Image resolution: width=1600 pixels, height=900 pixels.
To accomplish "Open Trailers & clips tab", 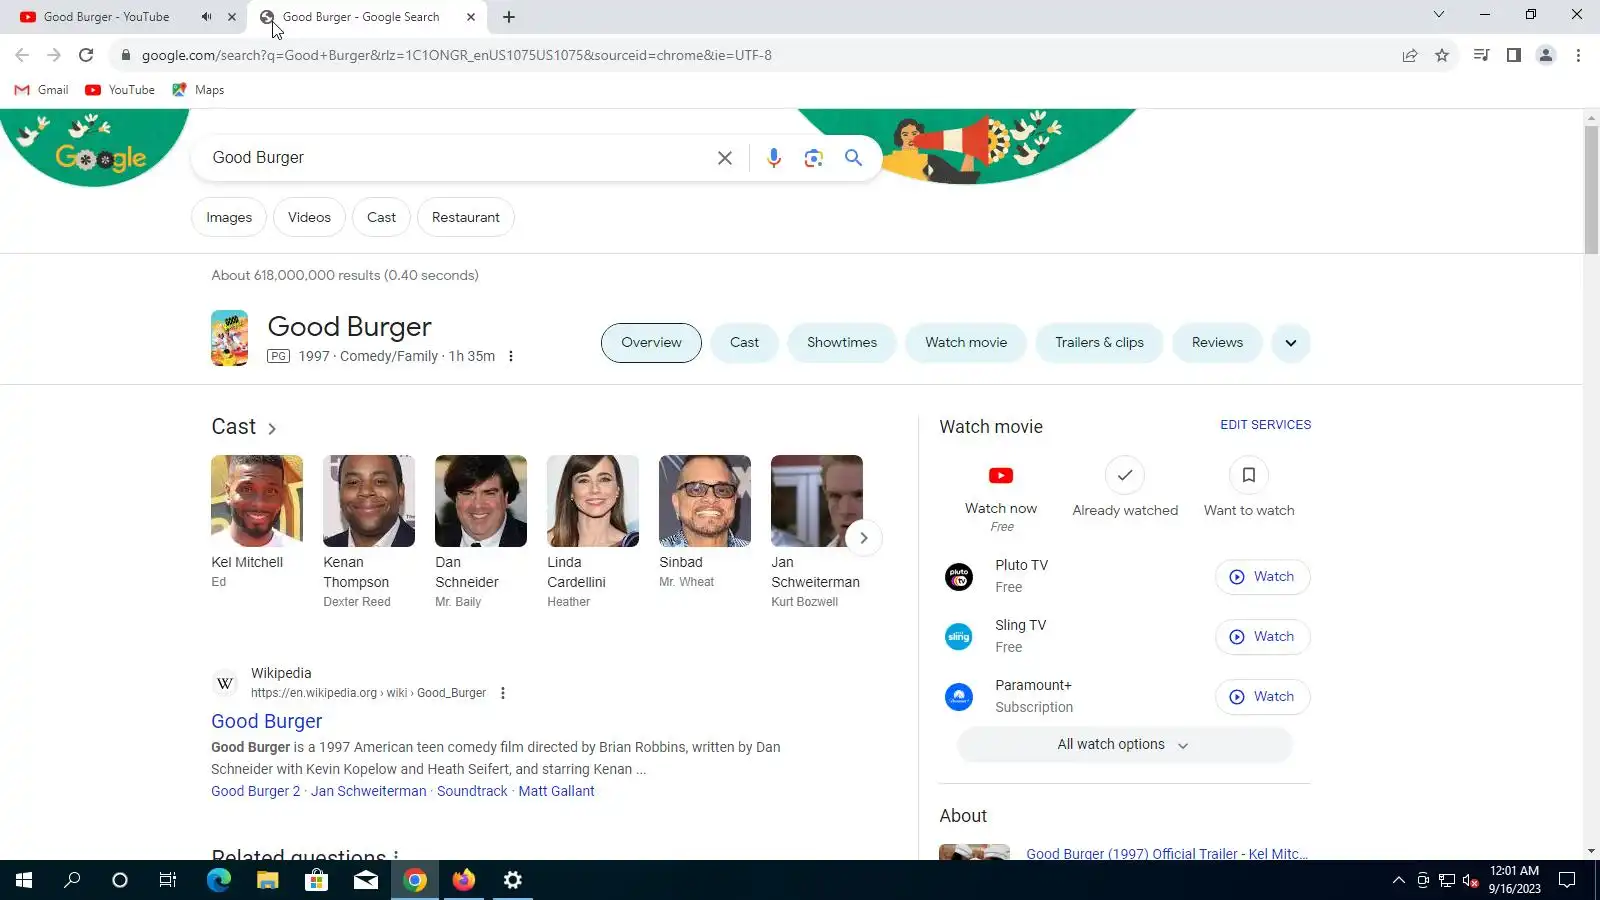I will 1099,343.
